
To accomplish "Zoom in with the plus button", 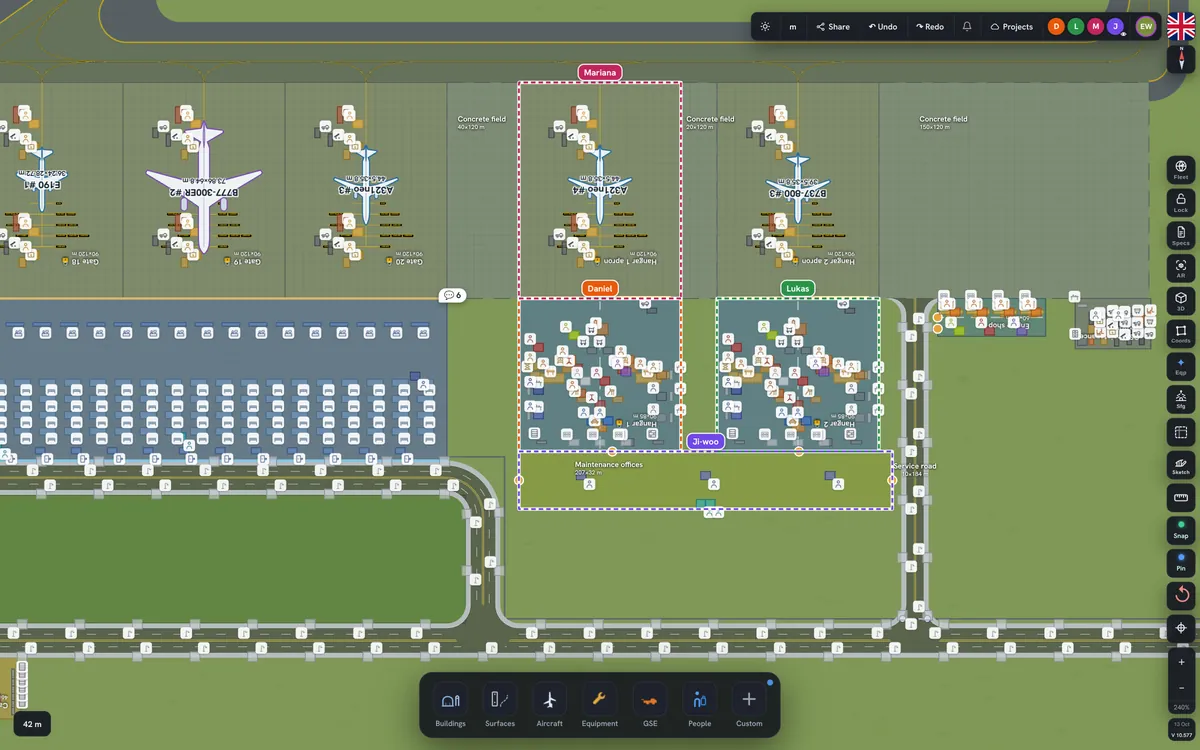I will 1181,662.
